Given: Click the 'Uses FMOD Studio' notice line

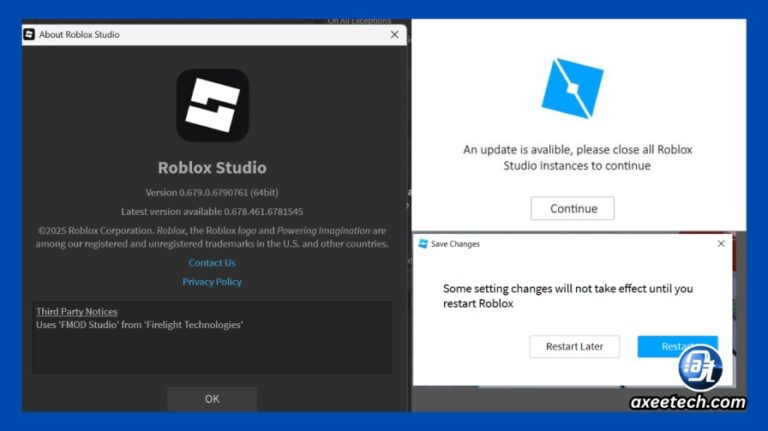Looking at the screenshot, I should [x=140, y=325].
